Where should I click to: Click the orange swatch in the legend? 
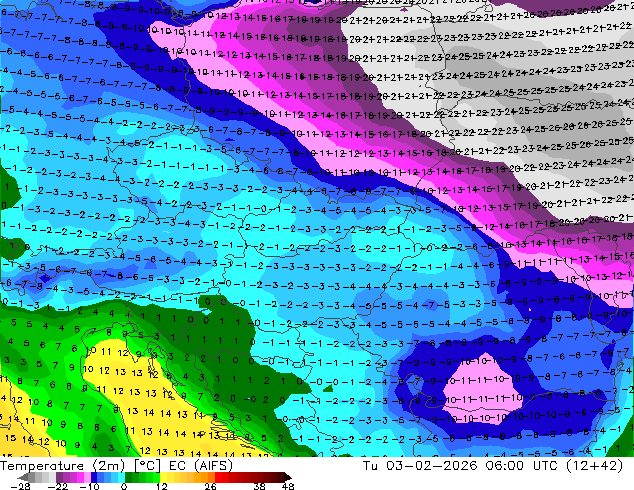pyautogui.click(x=205, y=477)
